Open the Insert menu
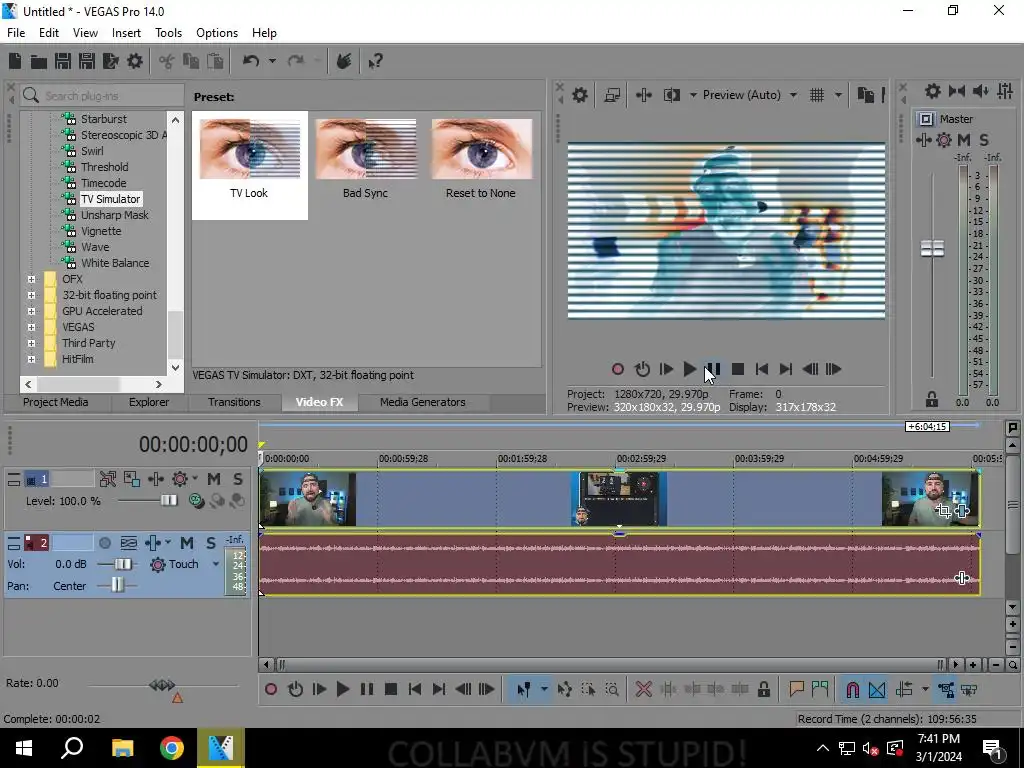This screenshot has height=768, width=1024. 126,33
